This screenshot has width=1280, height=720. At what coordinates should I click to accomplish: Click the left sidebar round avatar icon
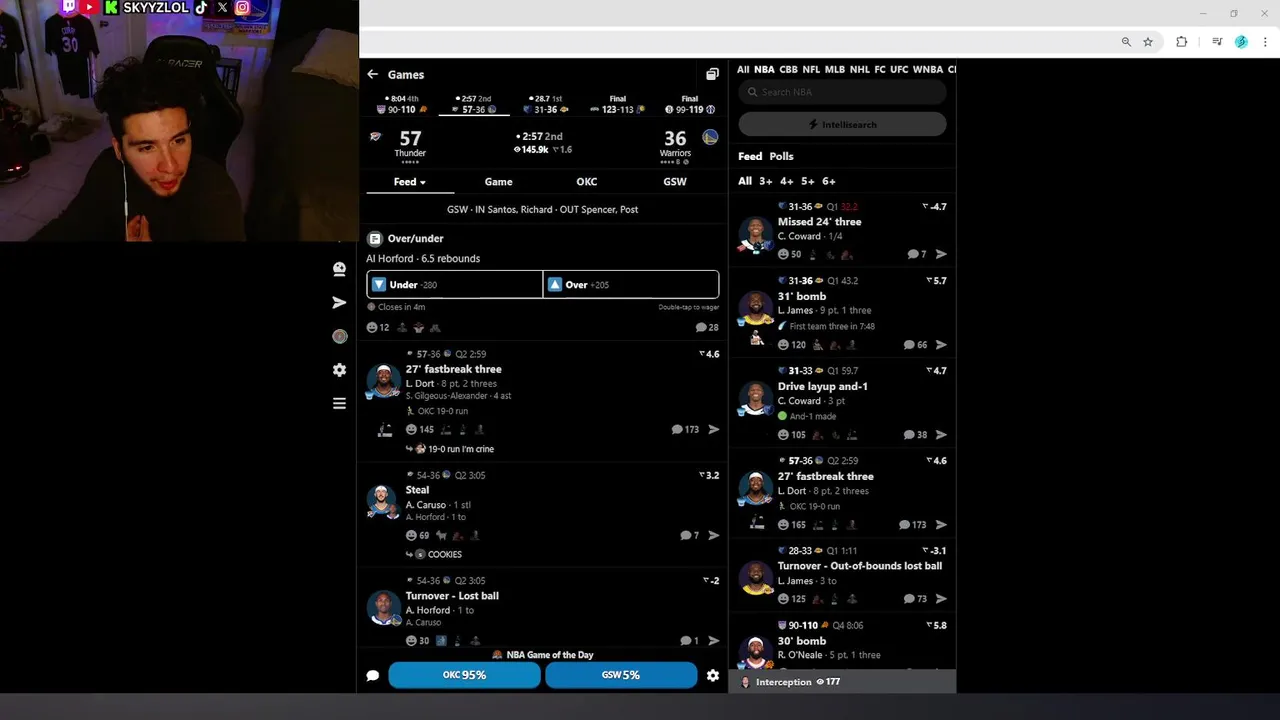tap(339, 337)
